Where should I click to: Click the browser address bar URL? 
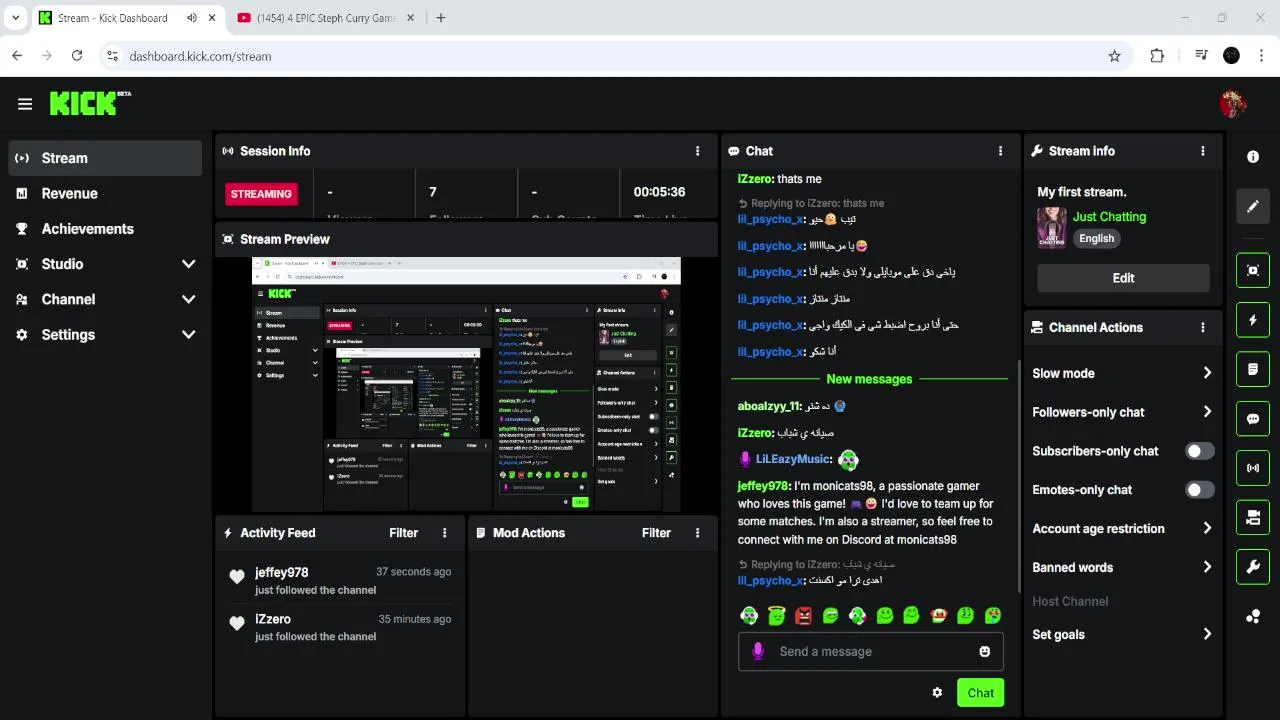coord(200,56)
